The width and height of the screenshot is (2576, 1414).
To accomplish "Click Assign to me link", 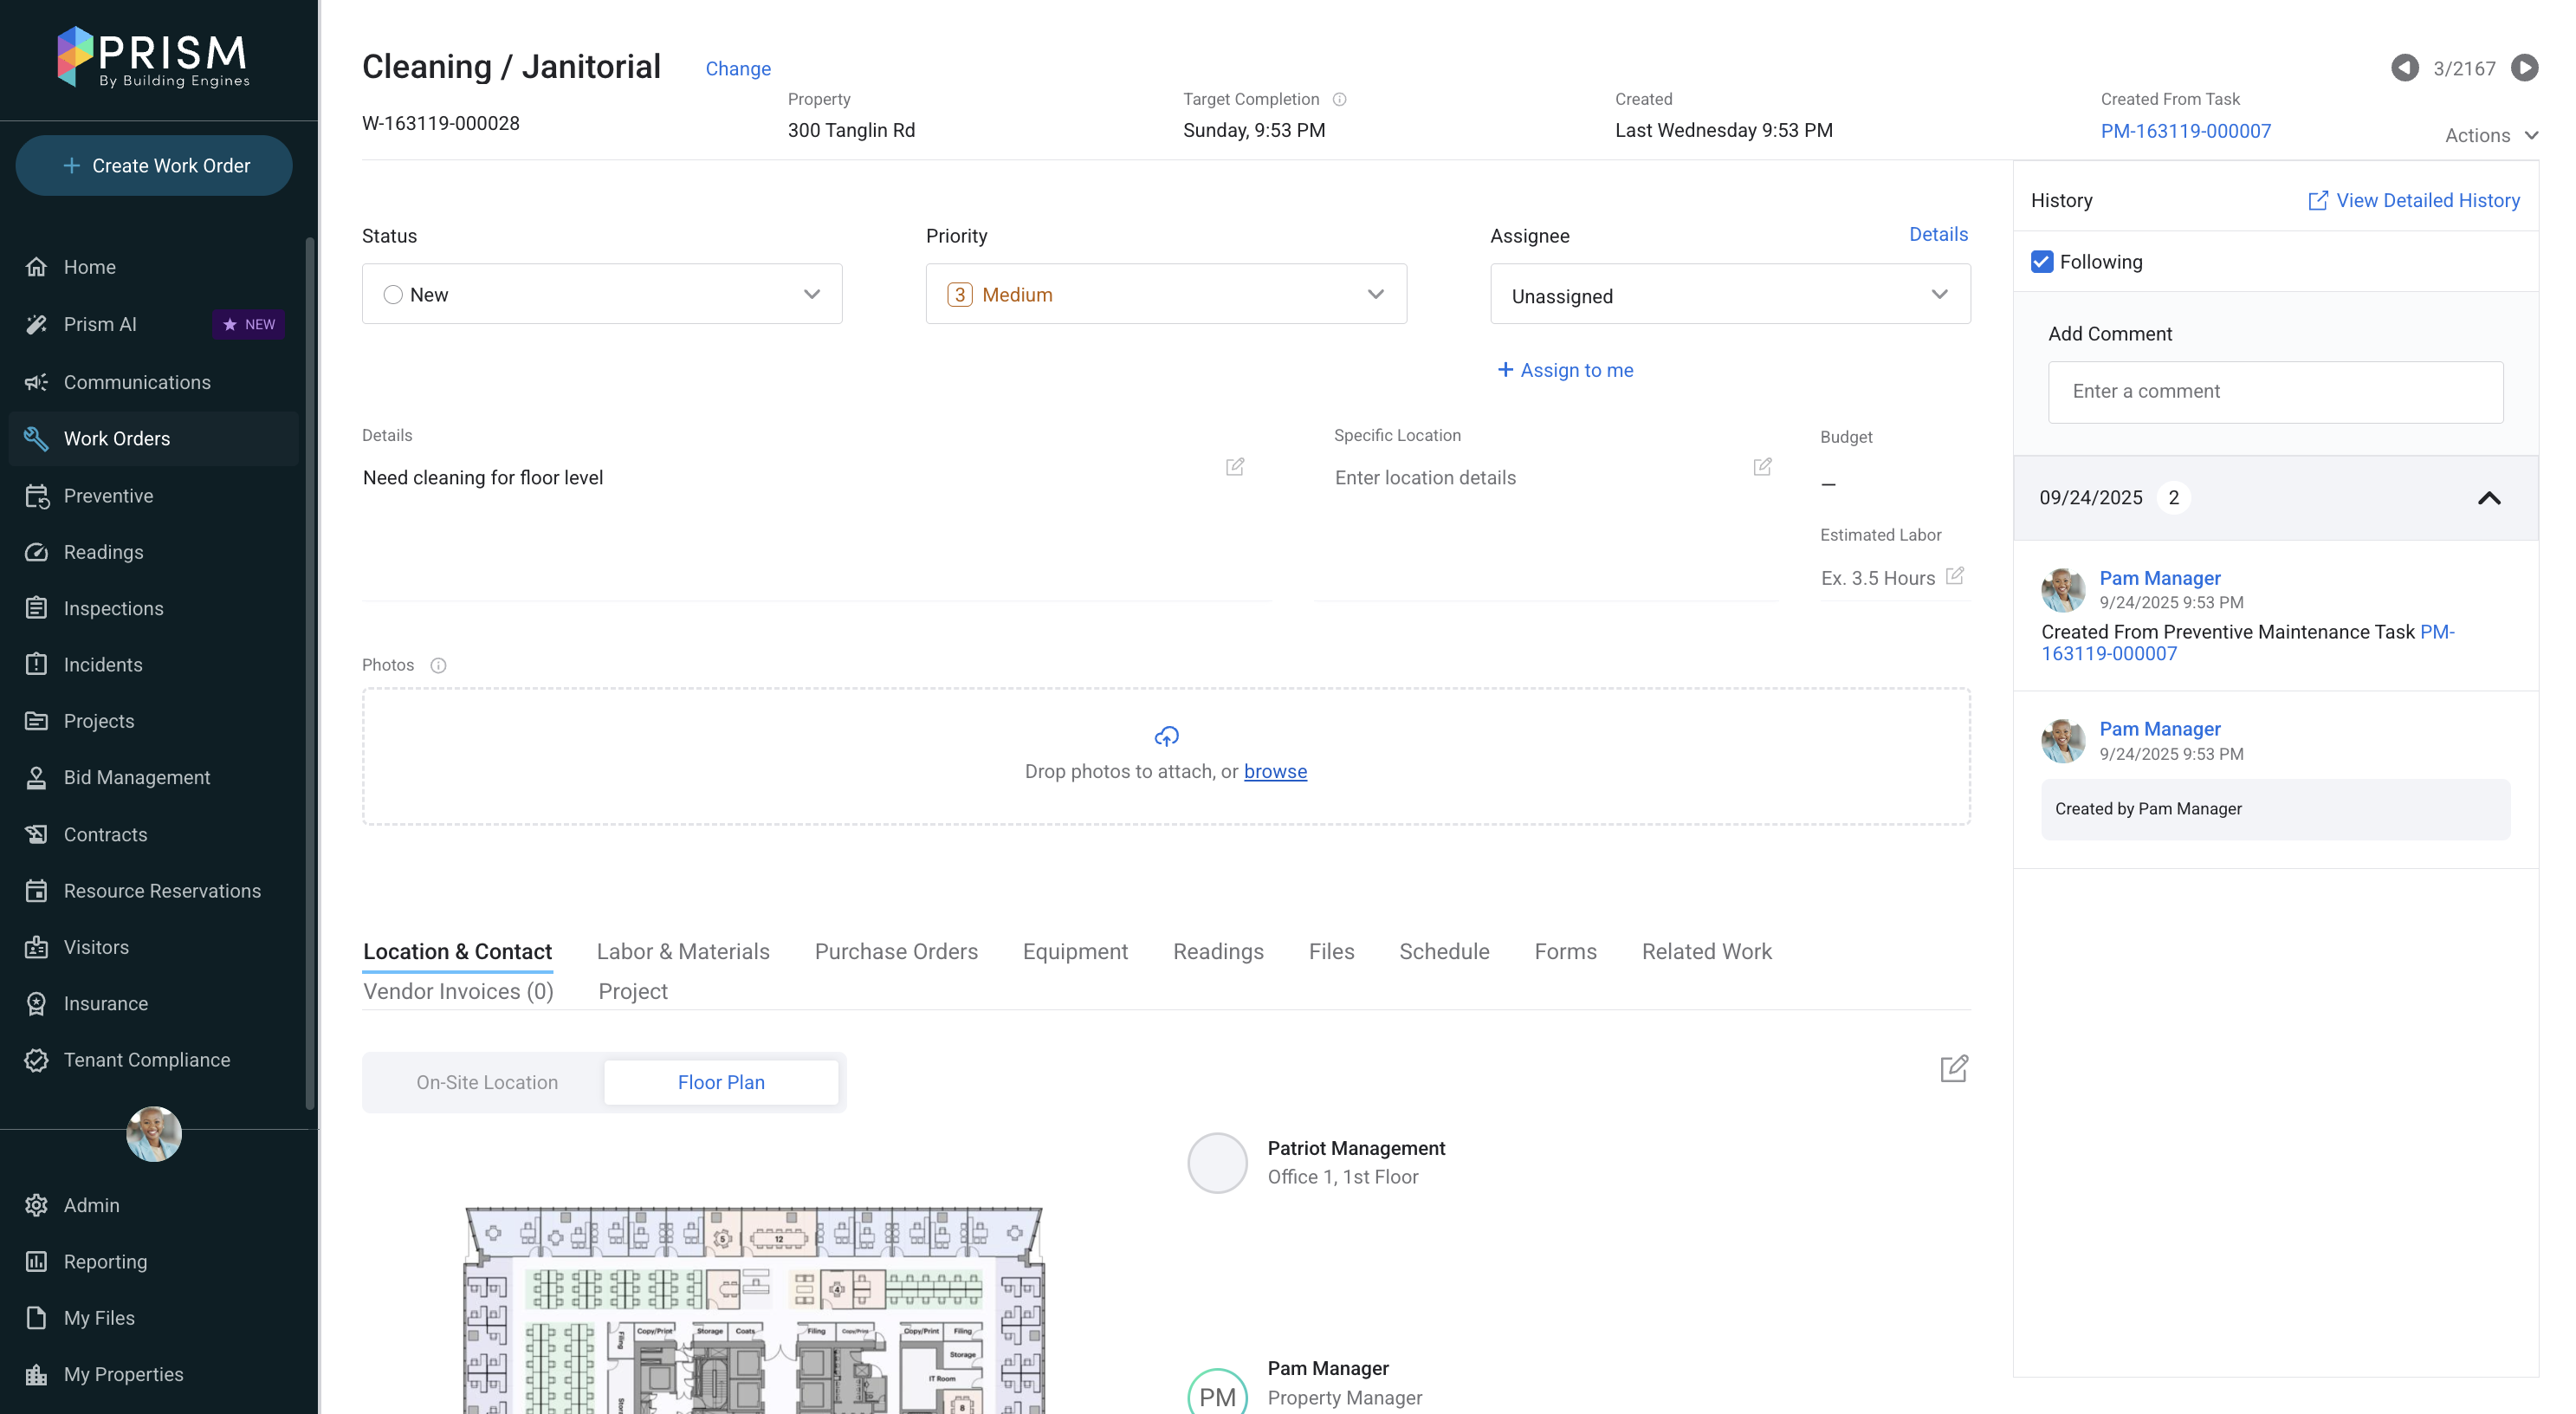I will tap(1565, 370).
